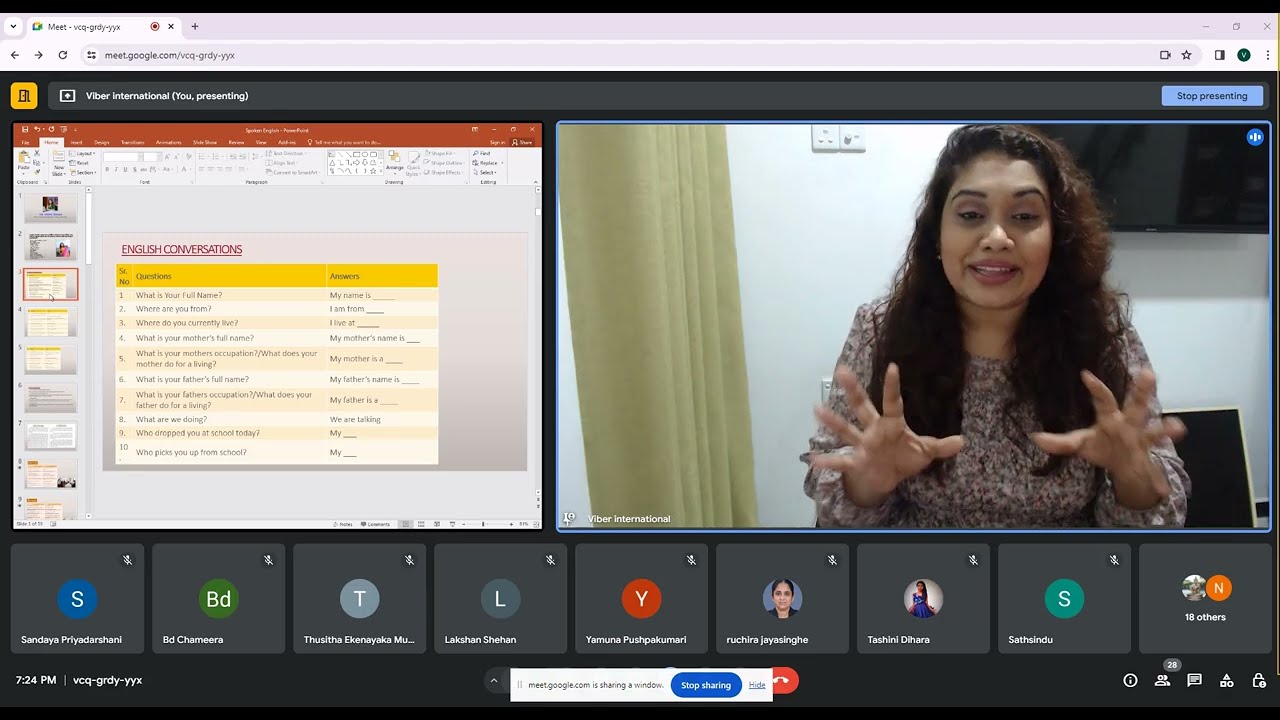Click Save icon in PowerPoint title bar
This screenshot has width=1280, height=720.
[x=25, y=129]
